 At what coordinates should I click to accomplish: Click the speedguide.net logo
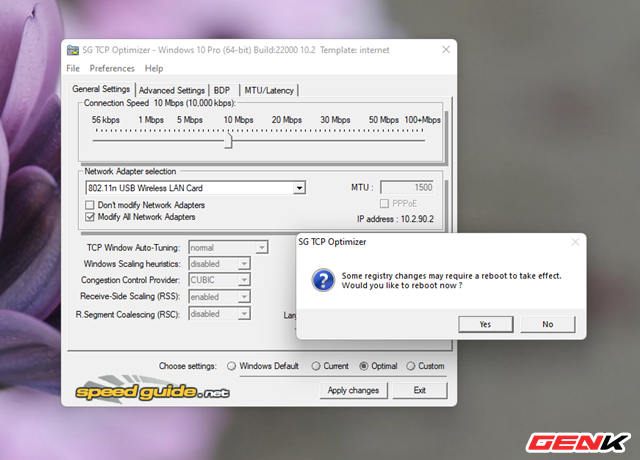[152, 390]
